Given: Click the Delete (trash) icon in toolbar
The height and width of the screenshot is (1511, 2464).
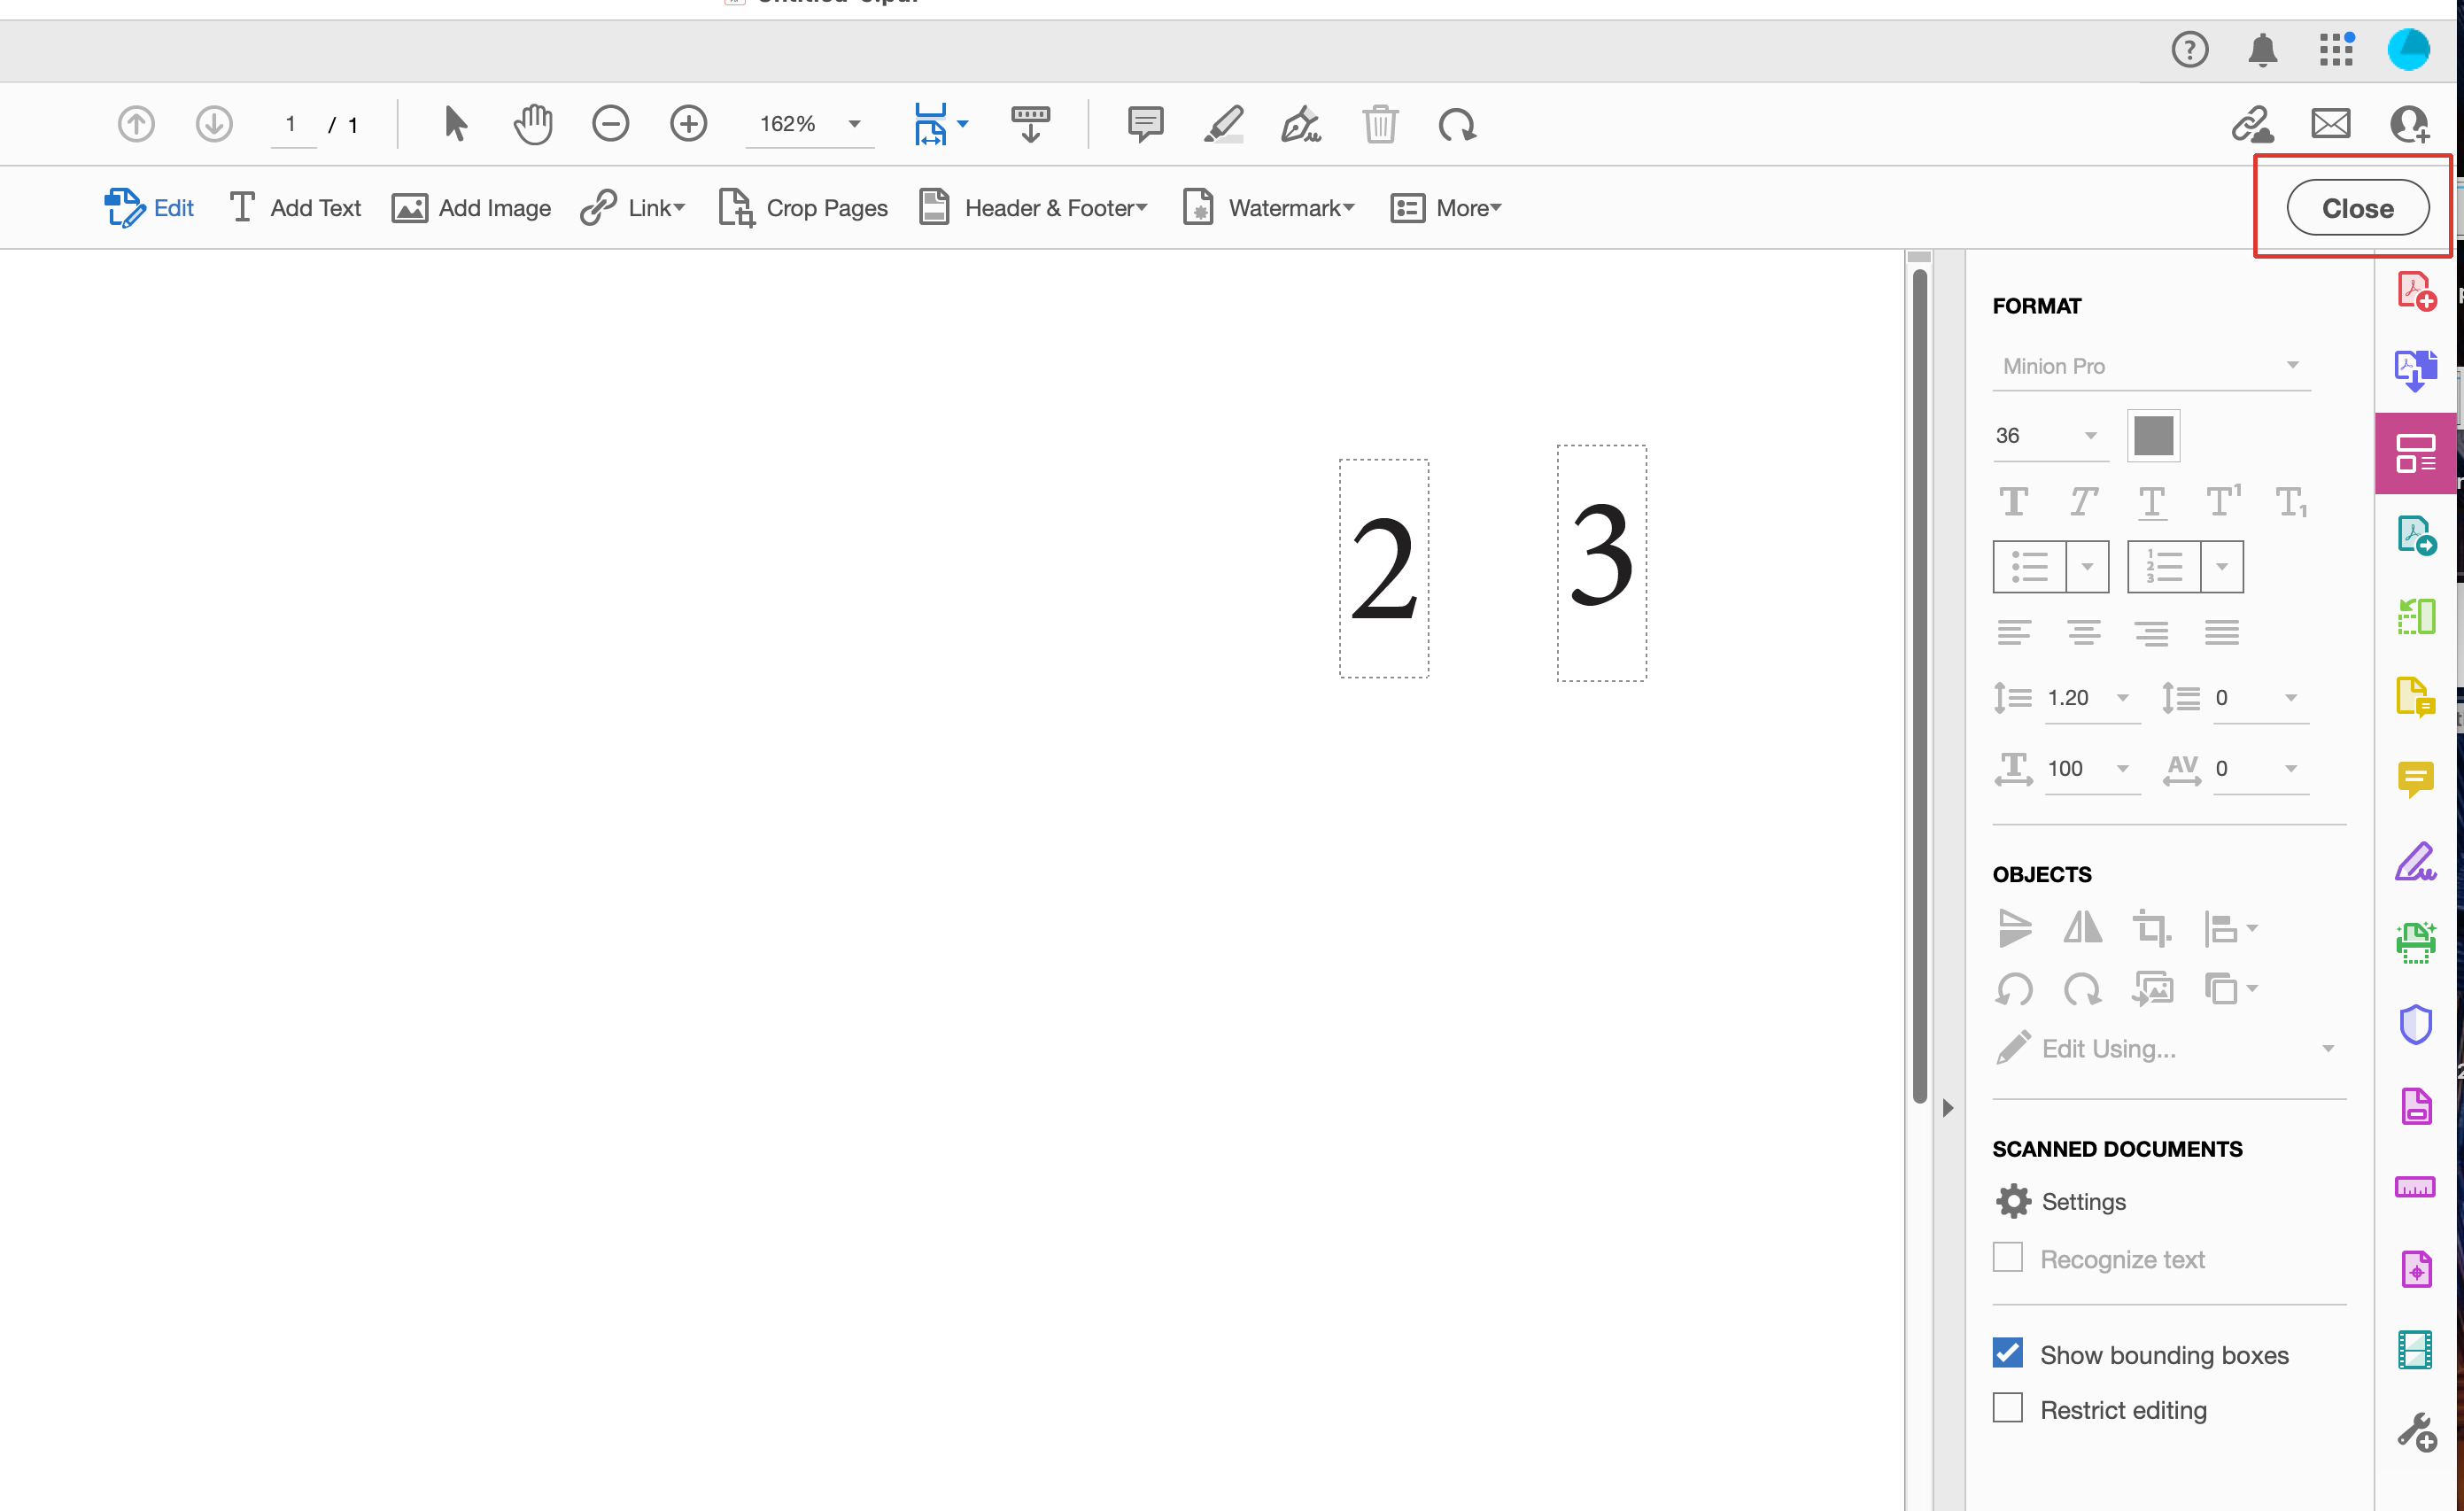Looking at the screenshot, I should [1381, 123].
